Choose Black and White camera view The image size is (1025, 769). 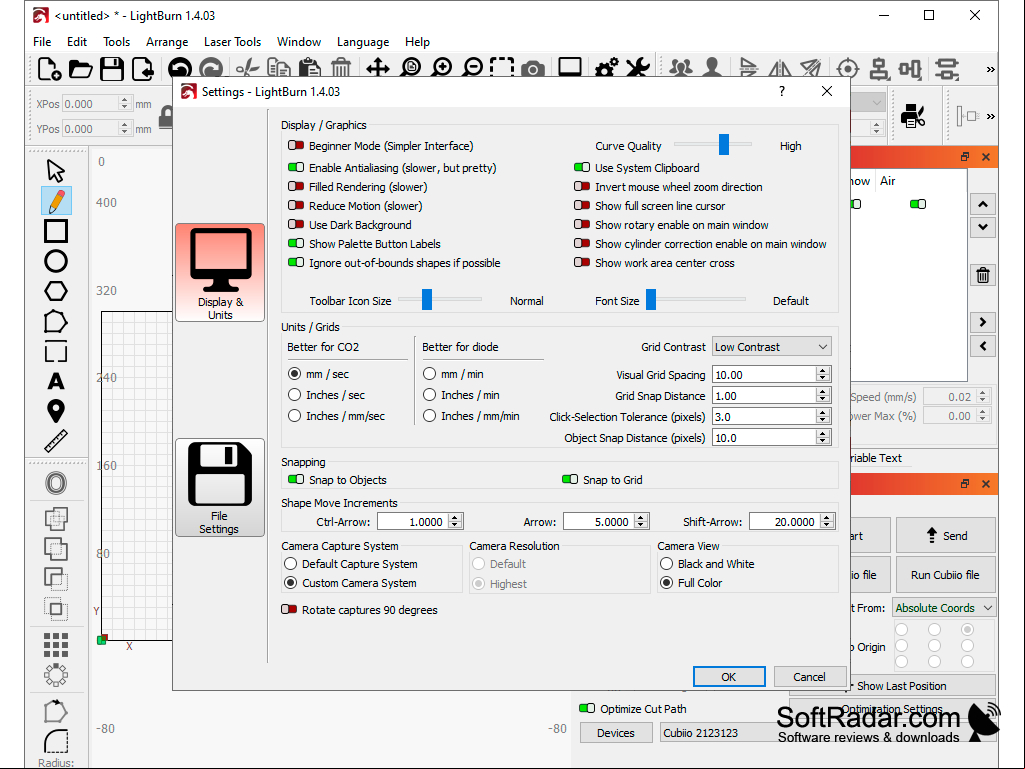coord(666,564)
